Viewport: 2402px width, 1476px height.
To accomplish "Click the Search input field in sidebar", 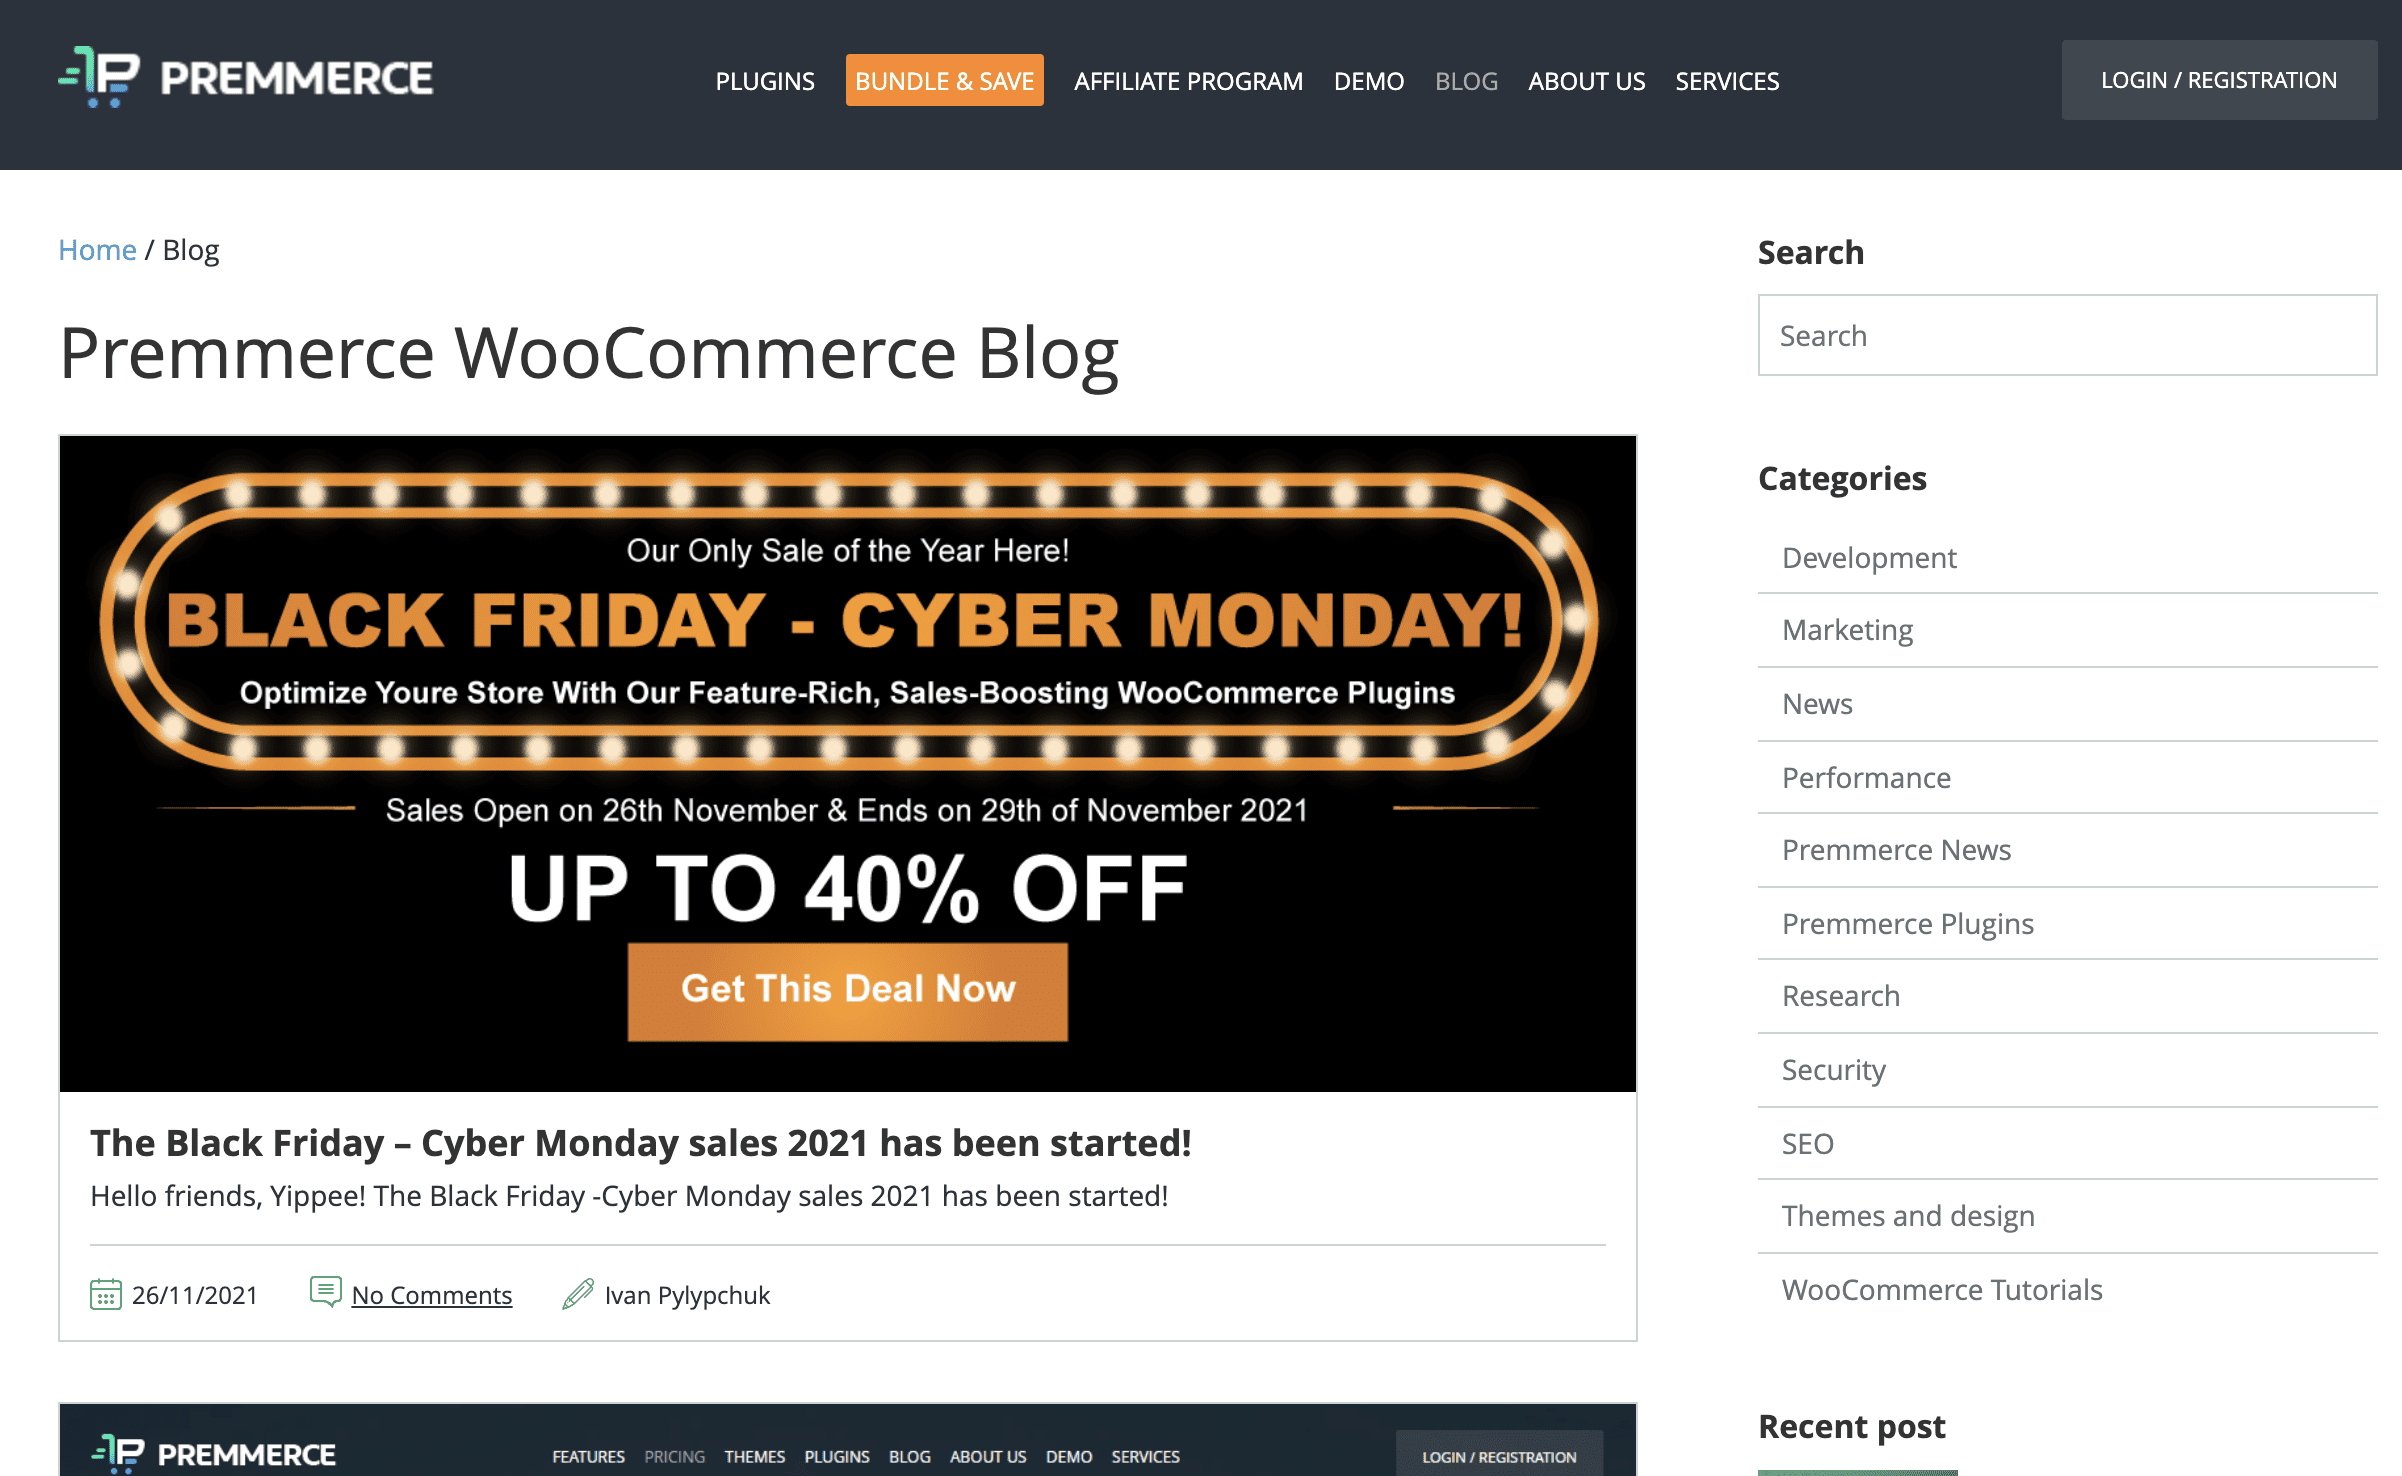I will coord(2066,335).
